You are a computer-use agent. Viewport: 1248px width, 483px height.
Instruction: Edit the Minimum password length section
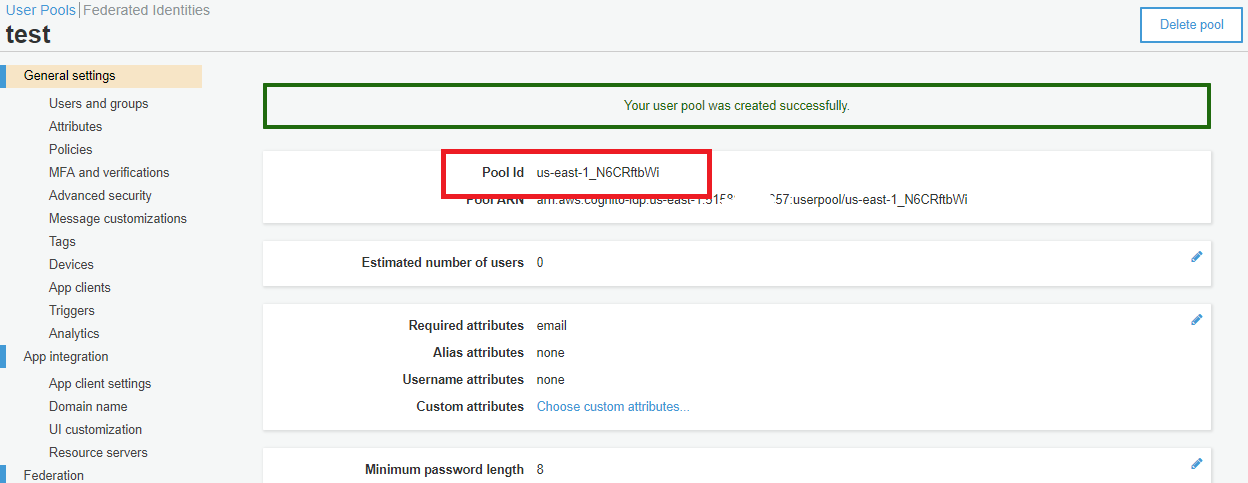(x=1196, y=464)
